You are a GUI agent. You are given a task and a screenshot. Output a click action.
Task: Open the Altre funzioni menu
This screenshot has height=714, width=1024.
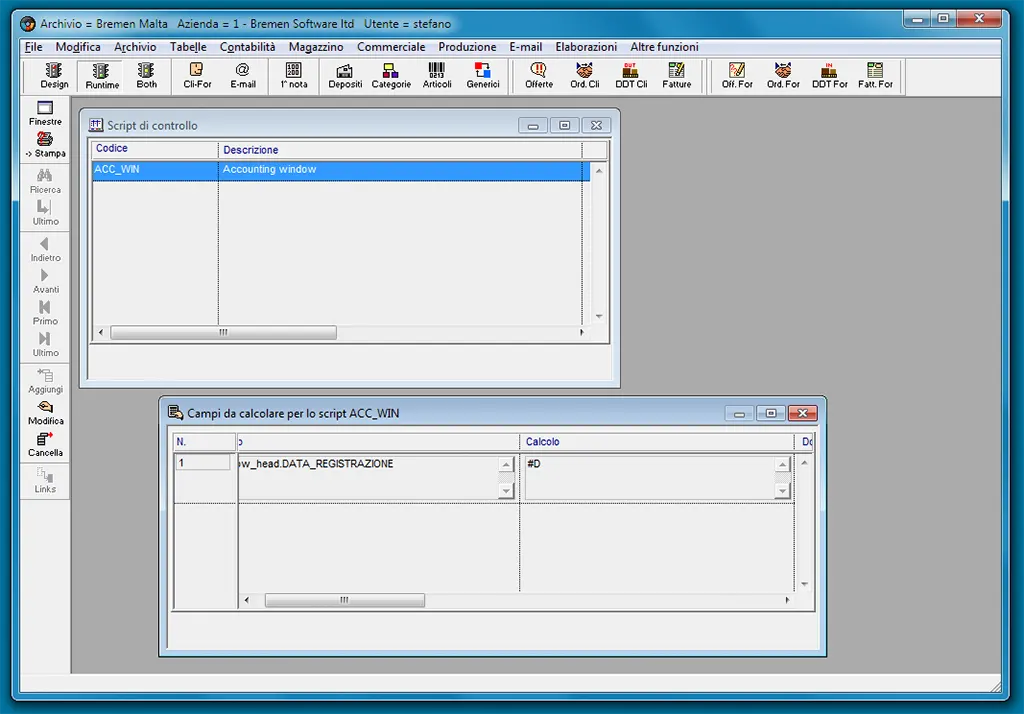coord(664,47)
